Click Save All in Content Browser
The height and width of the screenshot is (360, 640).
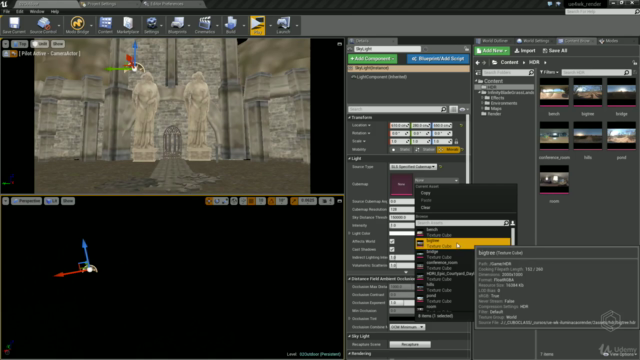coord(555,51)
